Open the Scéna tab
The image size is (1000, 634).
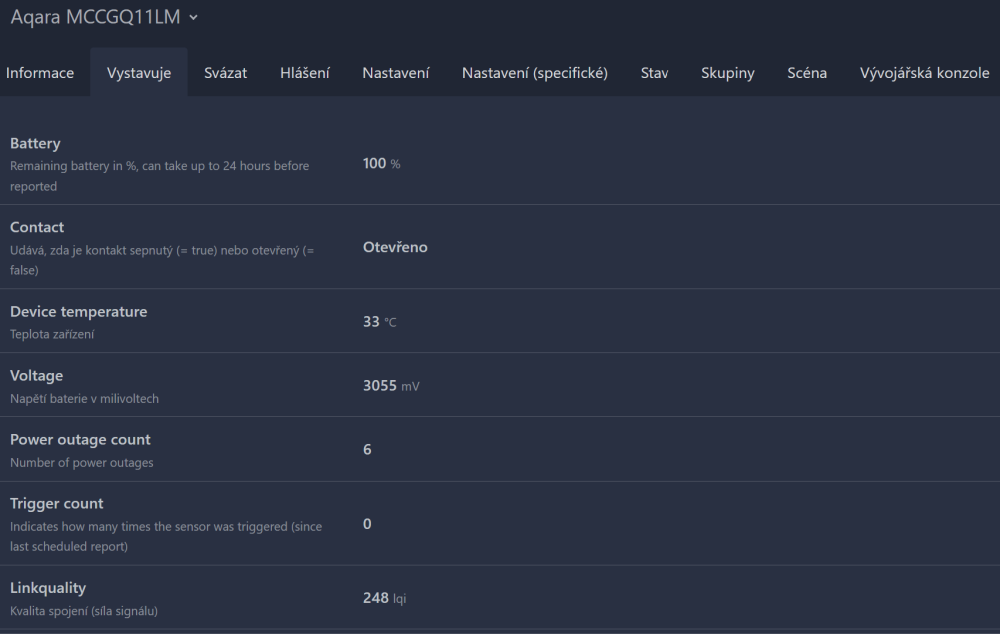coord(807,73)
